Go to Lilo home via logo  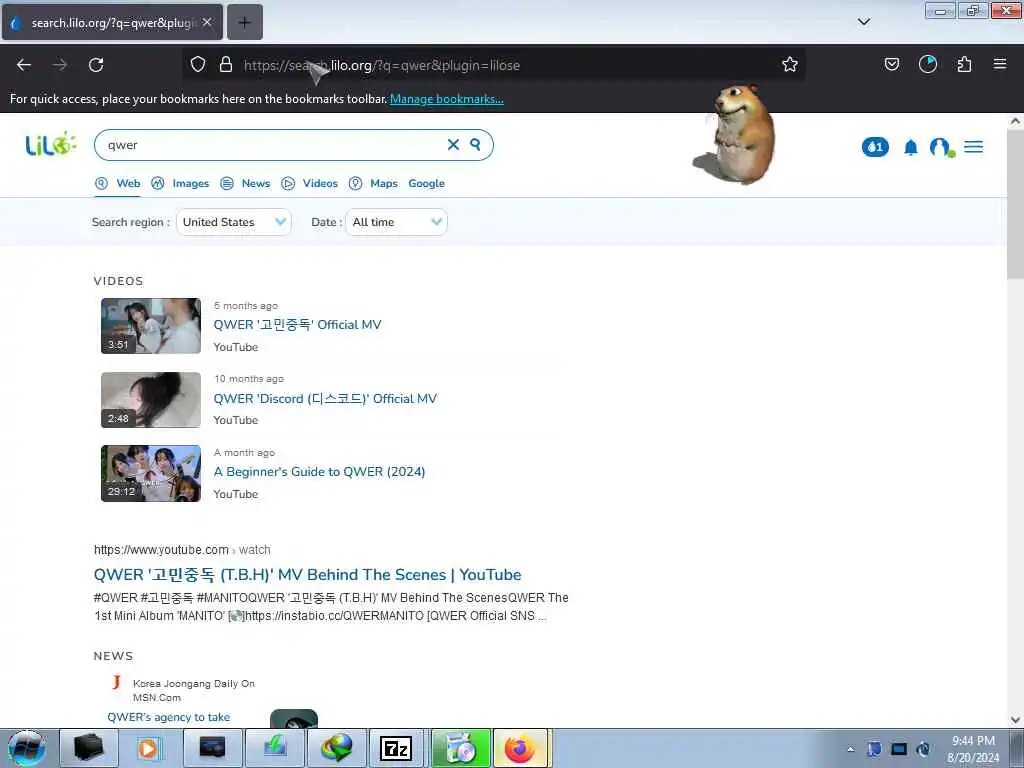(x=50, y=144)
